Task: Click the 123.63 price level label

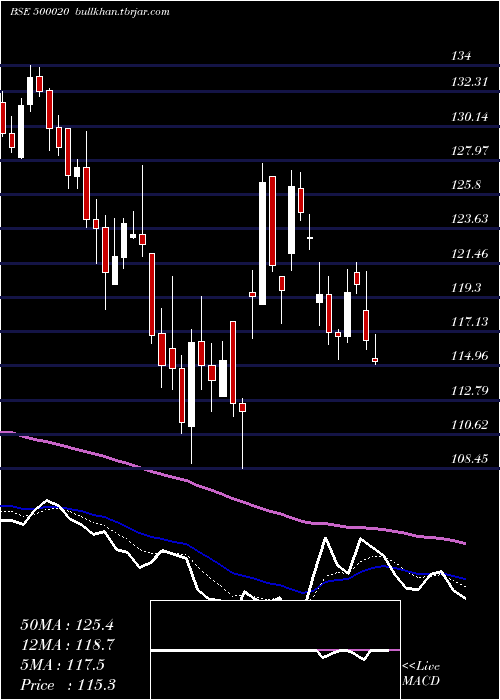Action: coord(470,219)
